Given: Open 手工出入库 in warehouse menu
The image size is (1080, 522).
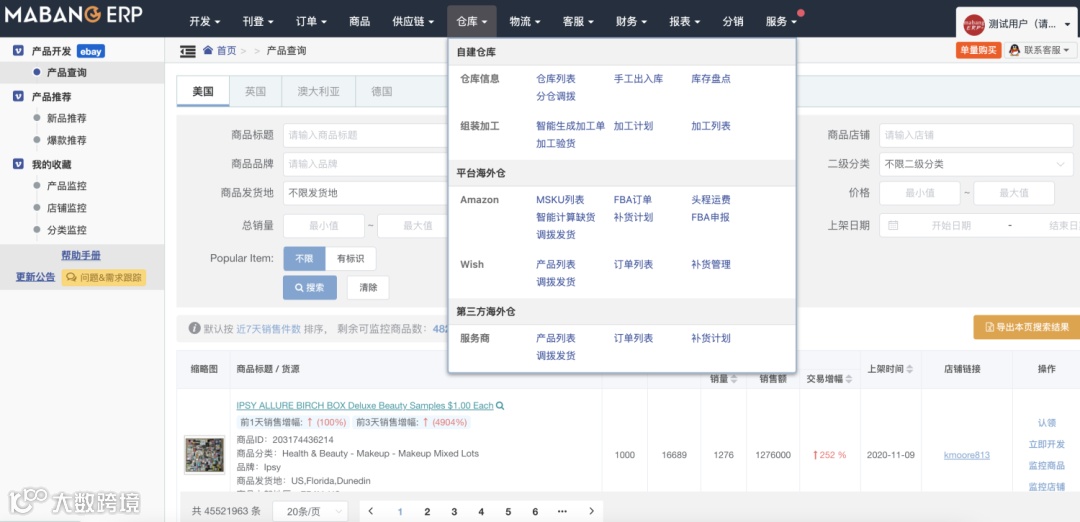Looking at the screenshot, I should pos(638,79).
